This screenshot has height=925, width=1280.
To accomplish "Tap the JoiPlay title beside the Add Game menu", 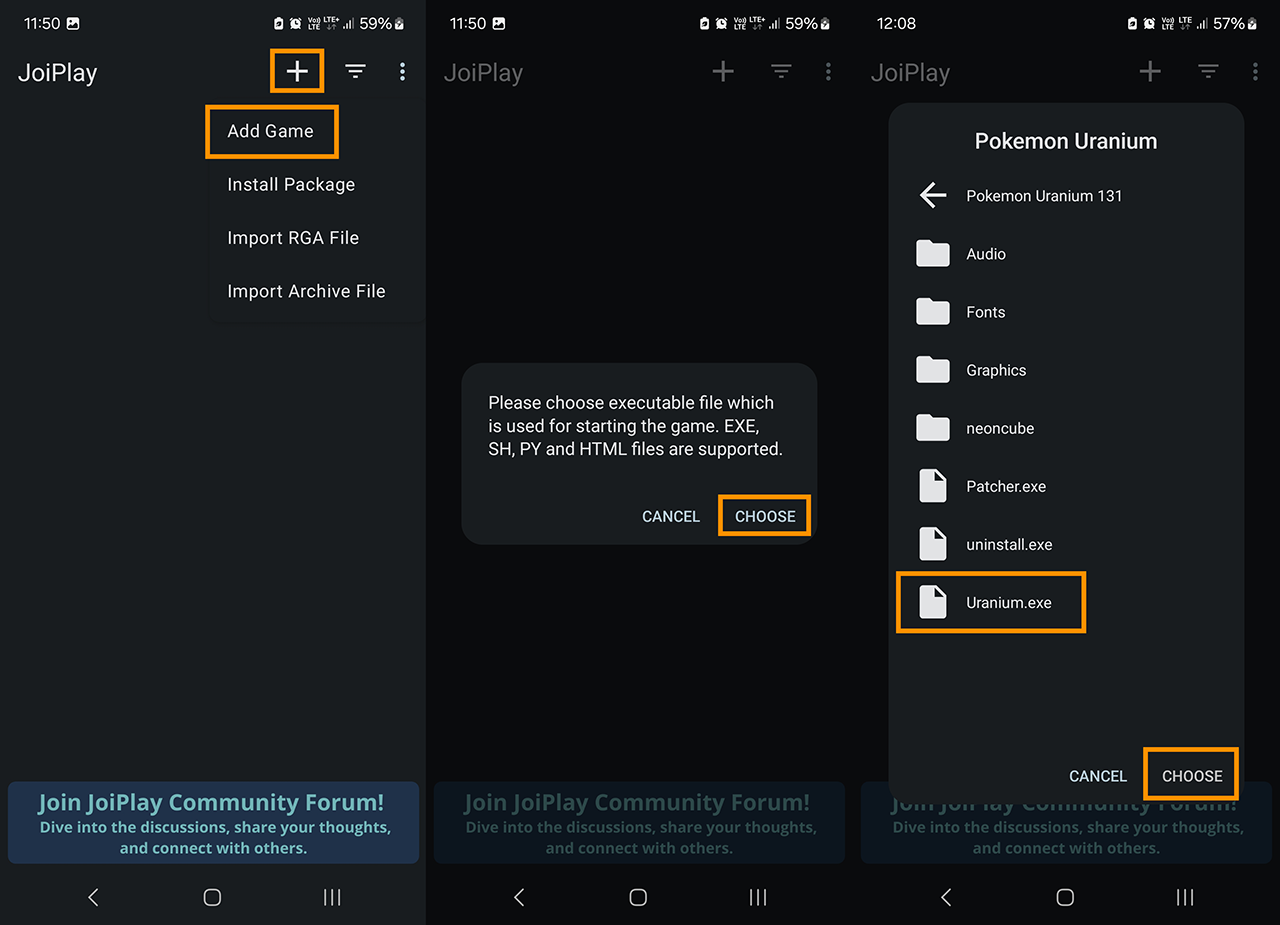I will pos(57,73).
